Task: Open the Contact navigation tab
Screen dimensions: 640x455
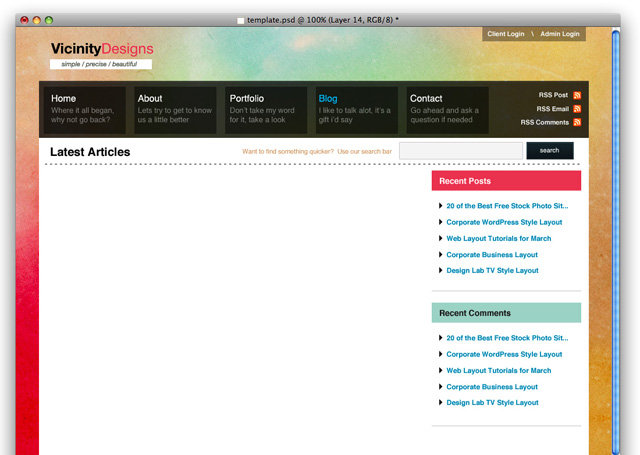Action: pos(447,110)
